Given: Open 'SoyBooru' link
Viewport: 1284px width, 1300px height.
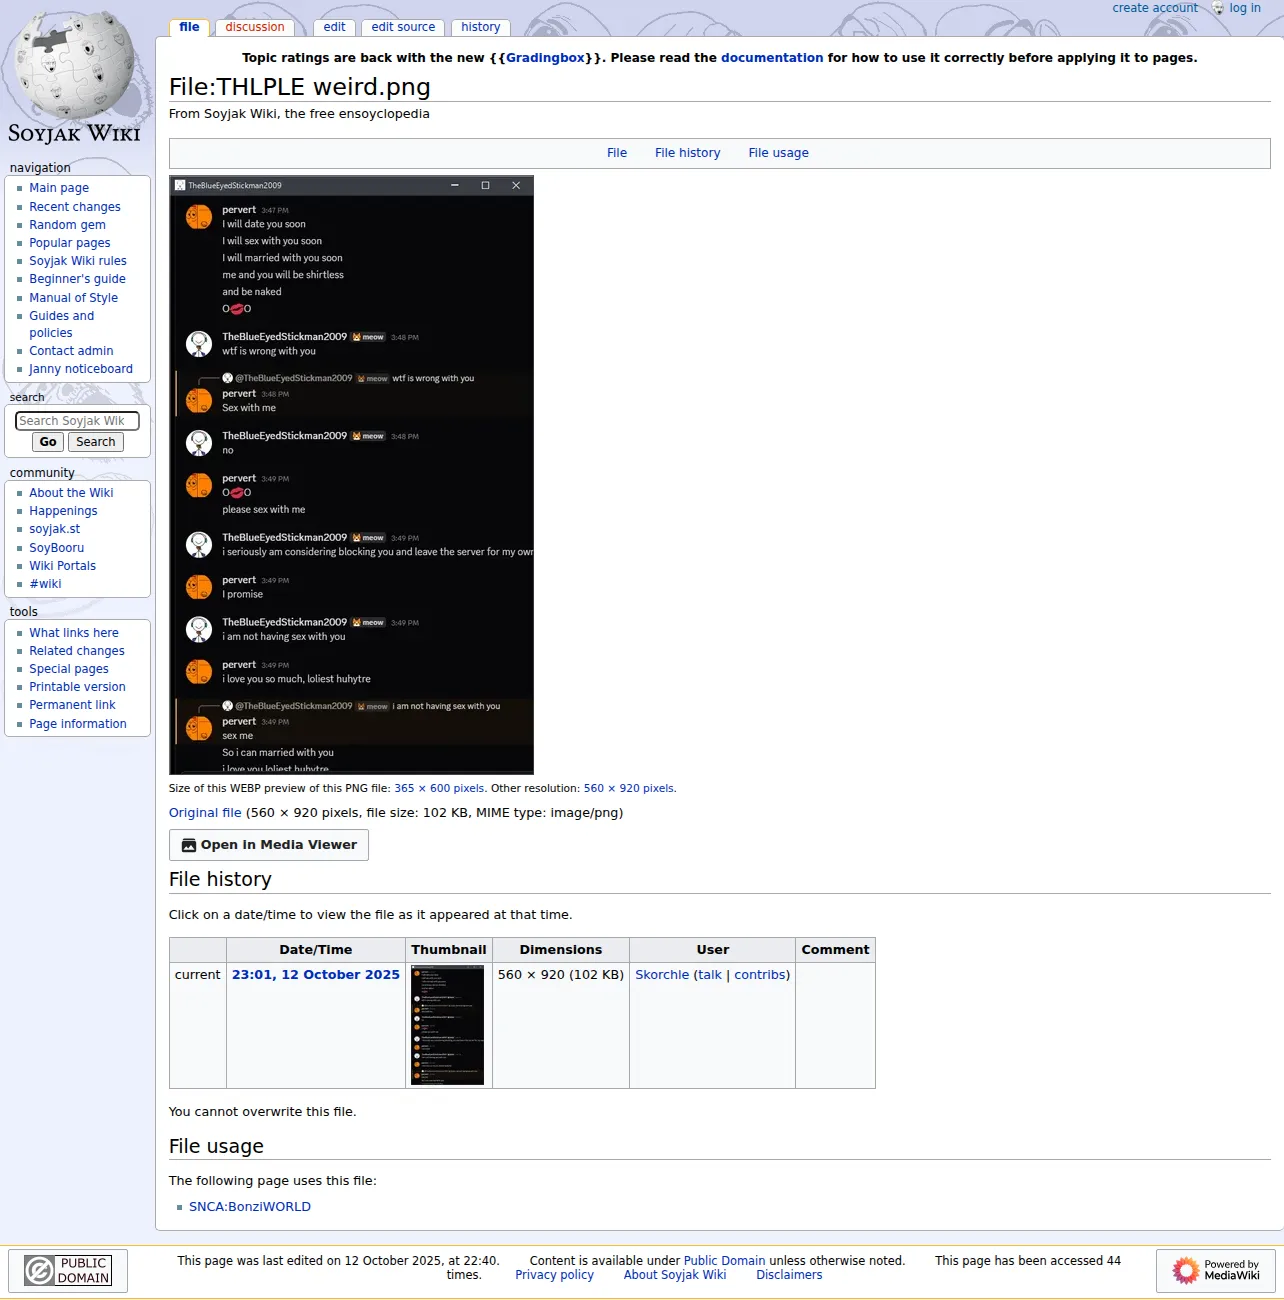Looking at the screenshot, I should tap(56, 548).
